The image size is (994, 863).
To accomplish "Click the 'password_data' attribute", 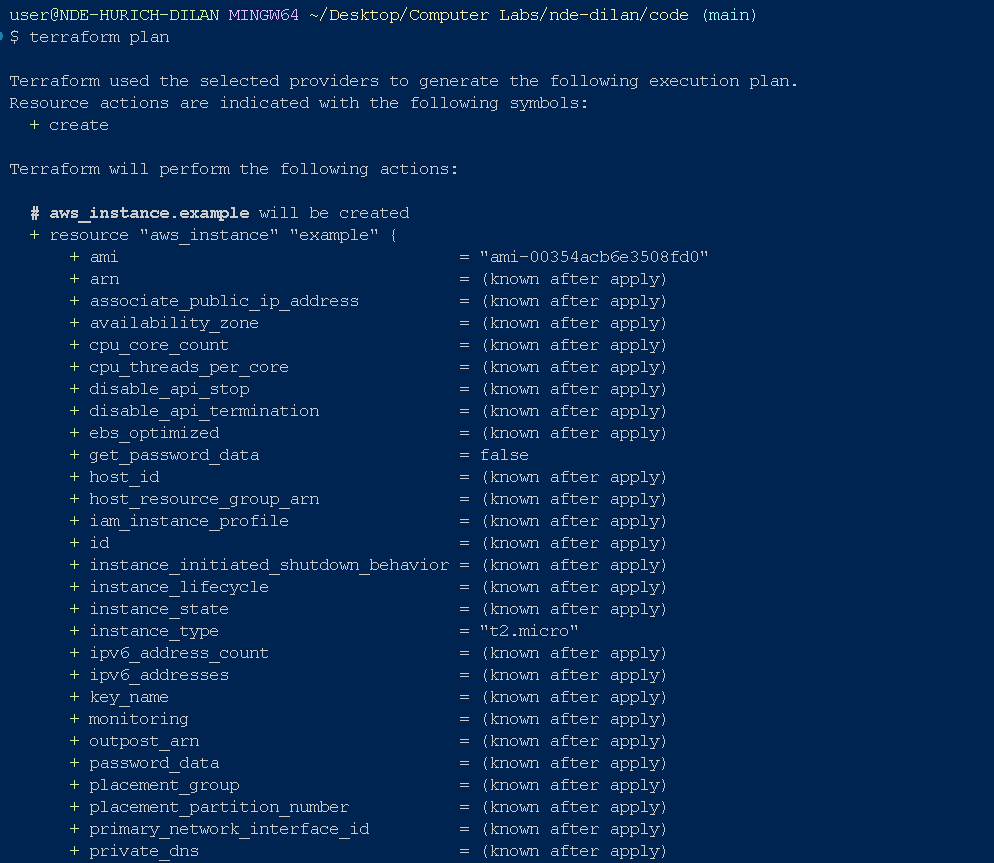I will [x=154, y=763].
